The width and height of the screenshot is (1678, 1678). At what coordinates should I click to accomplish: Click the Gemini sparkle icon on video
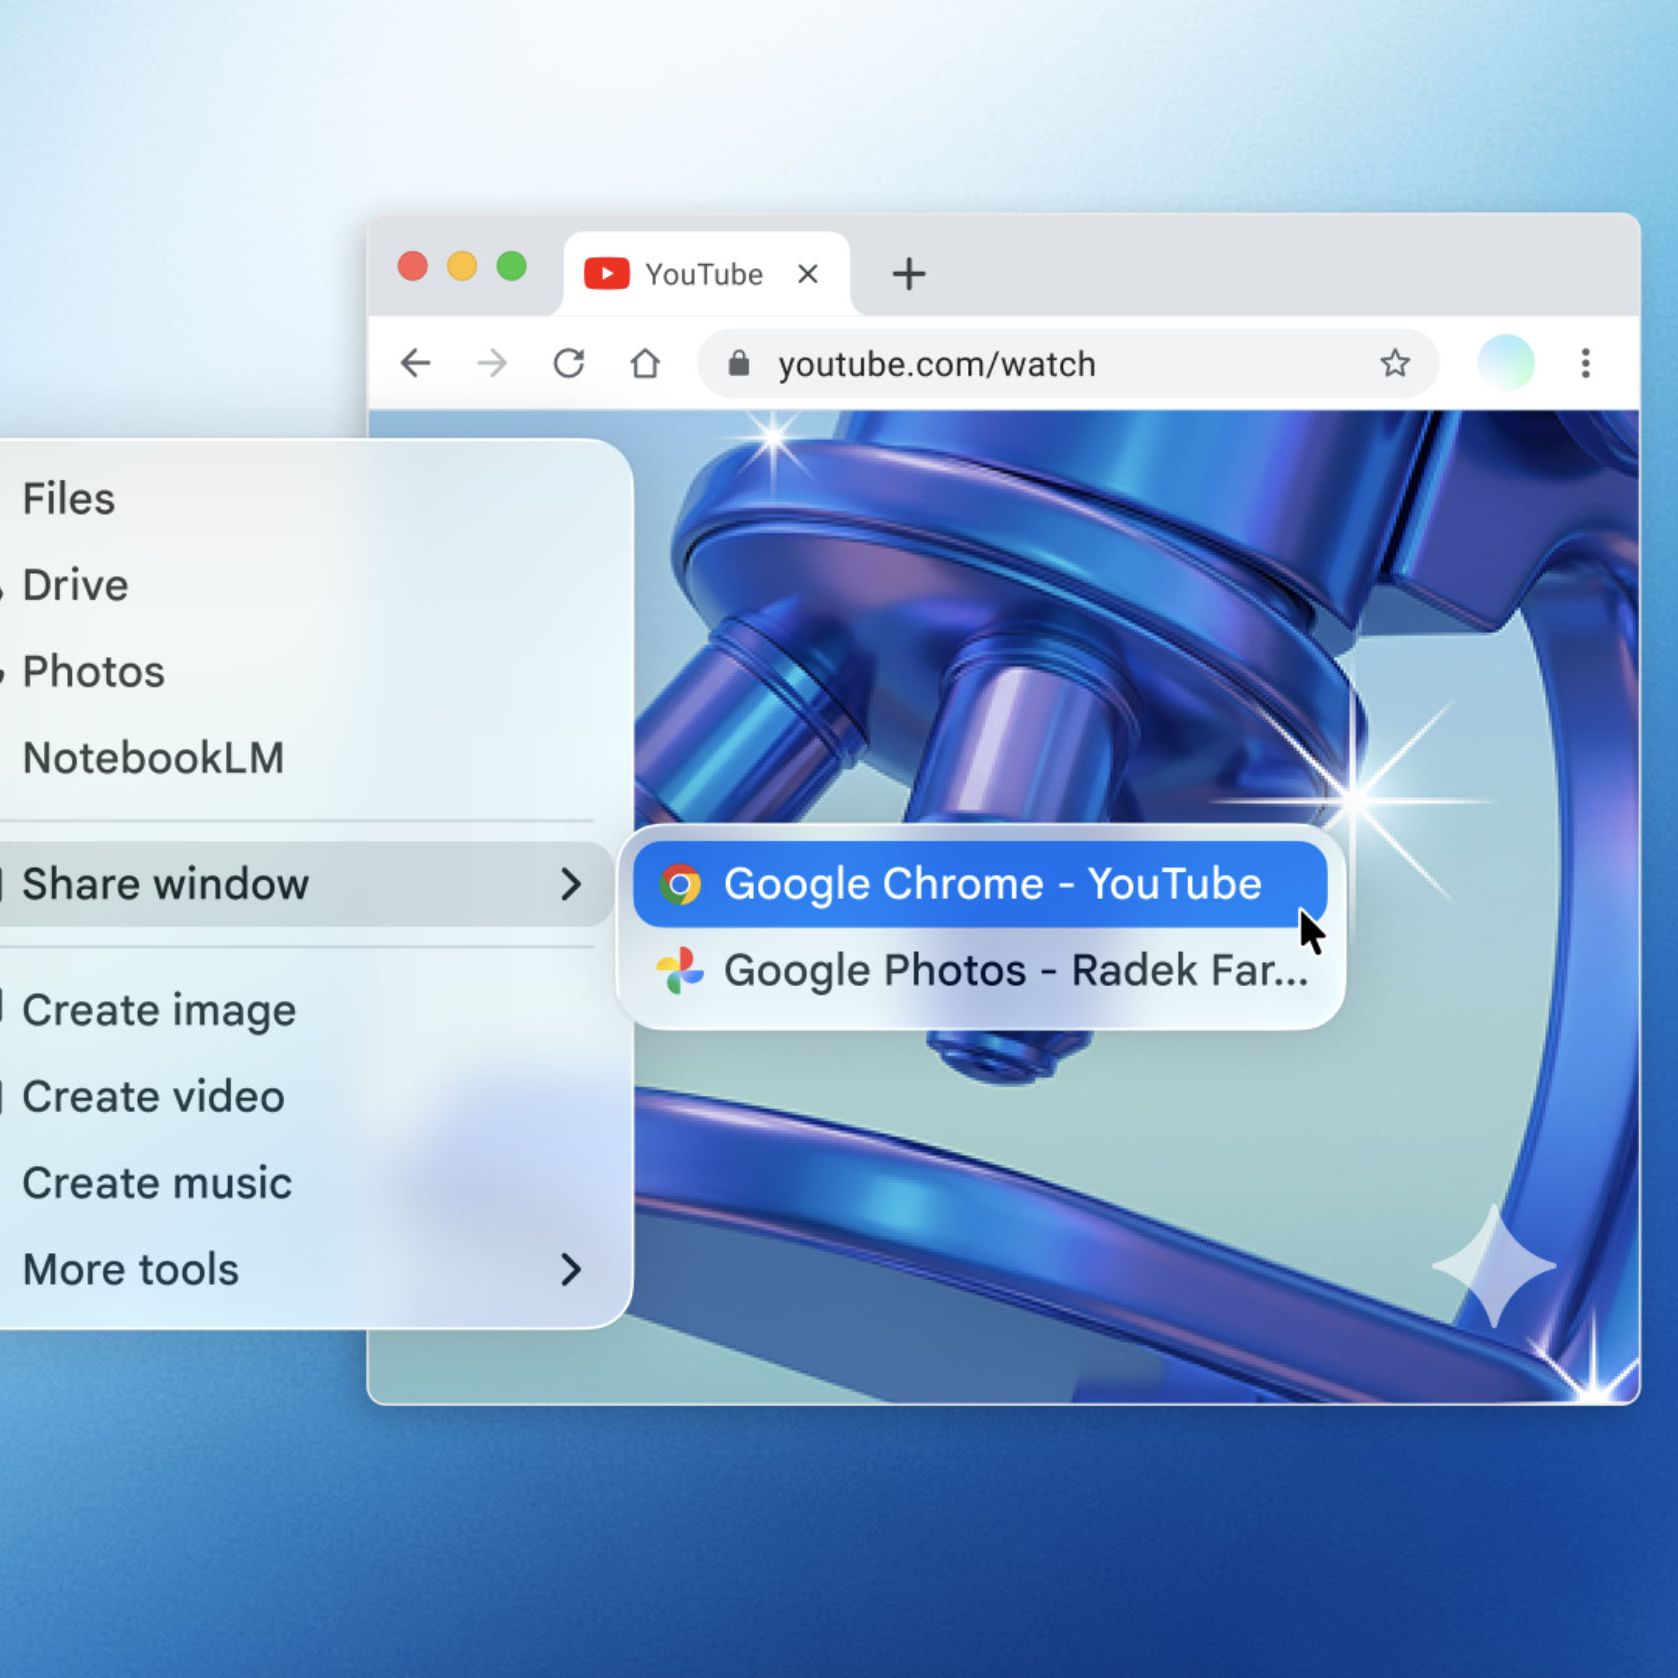point(1495,1266)
